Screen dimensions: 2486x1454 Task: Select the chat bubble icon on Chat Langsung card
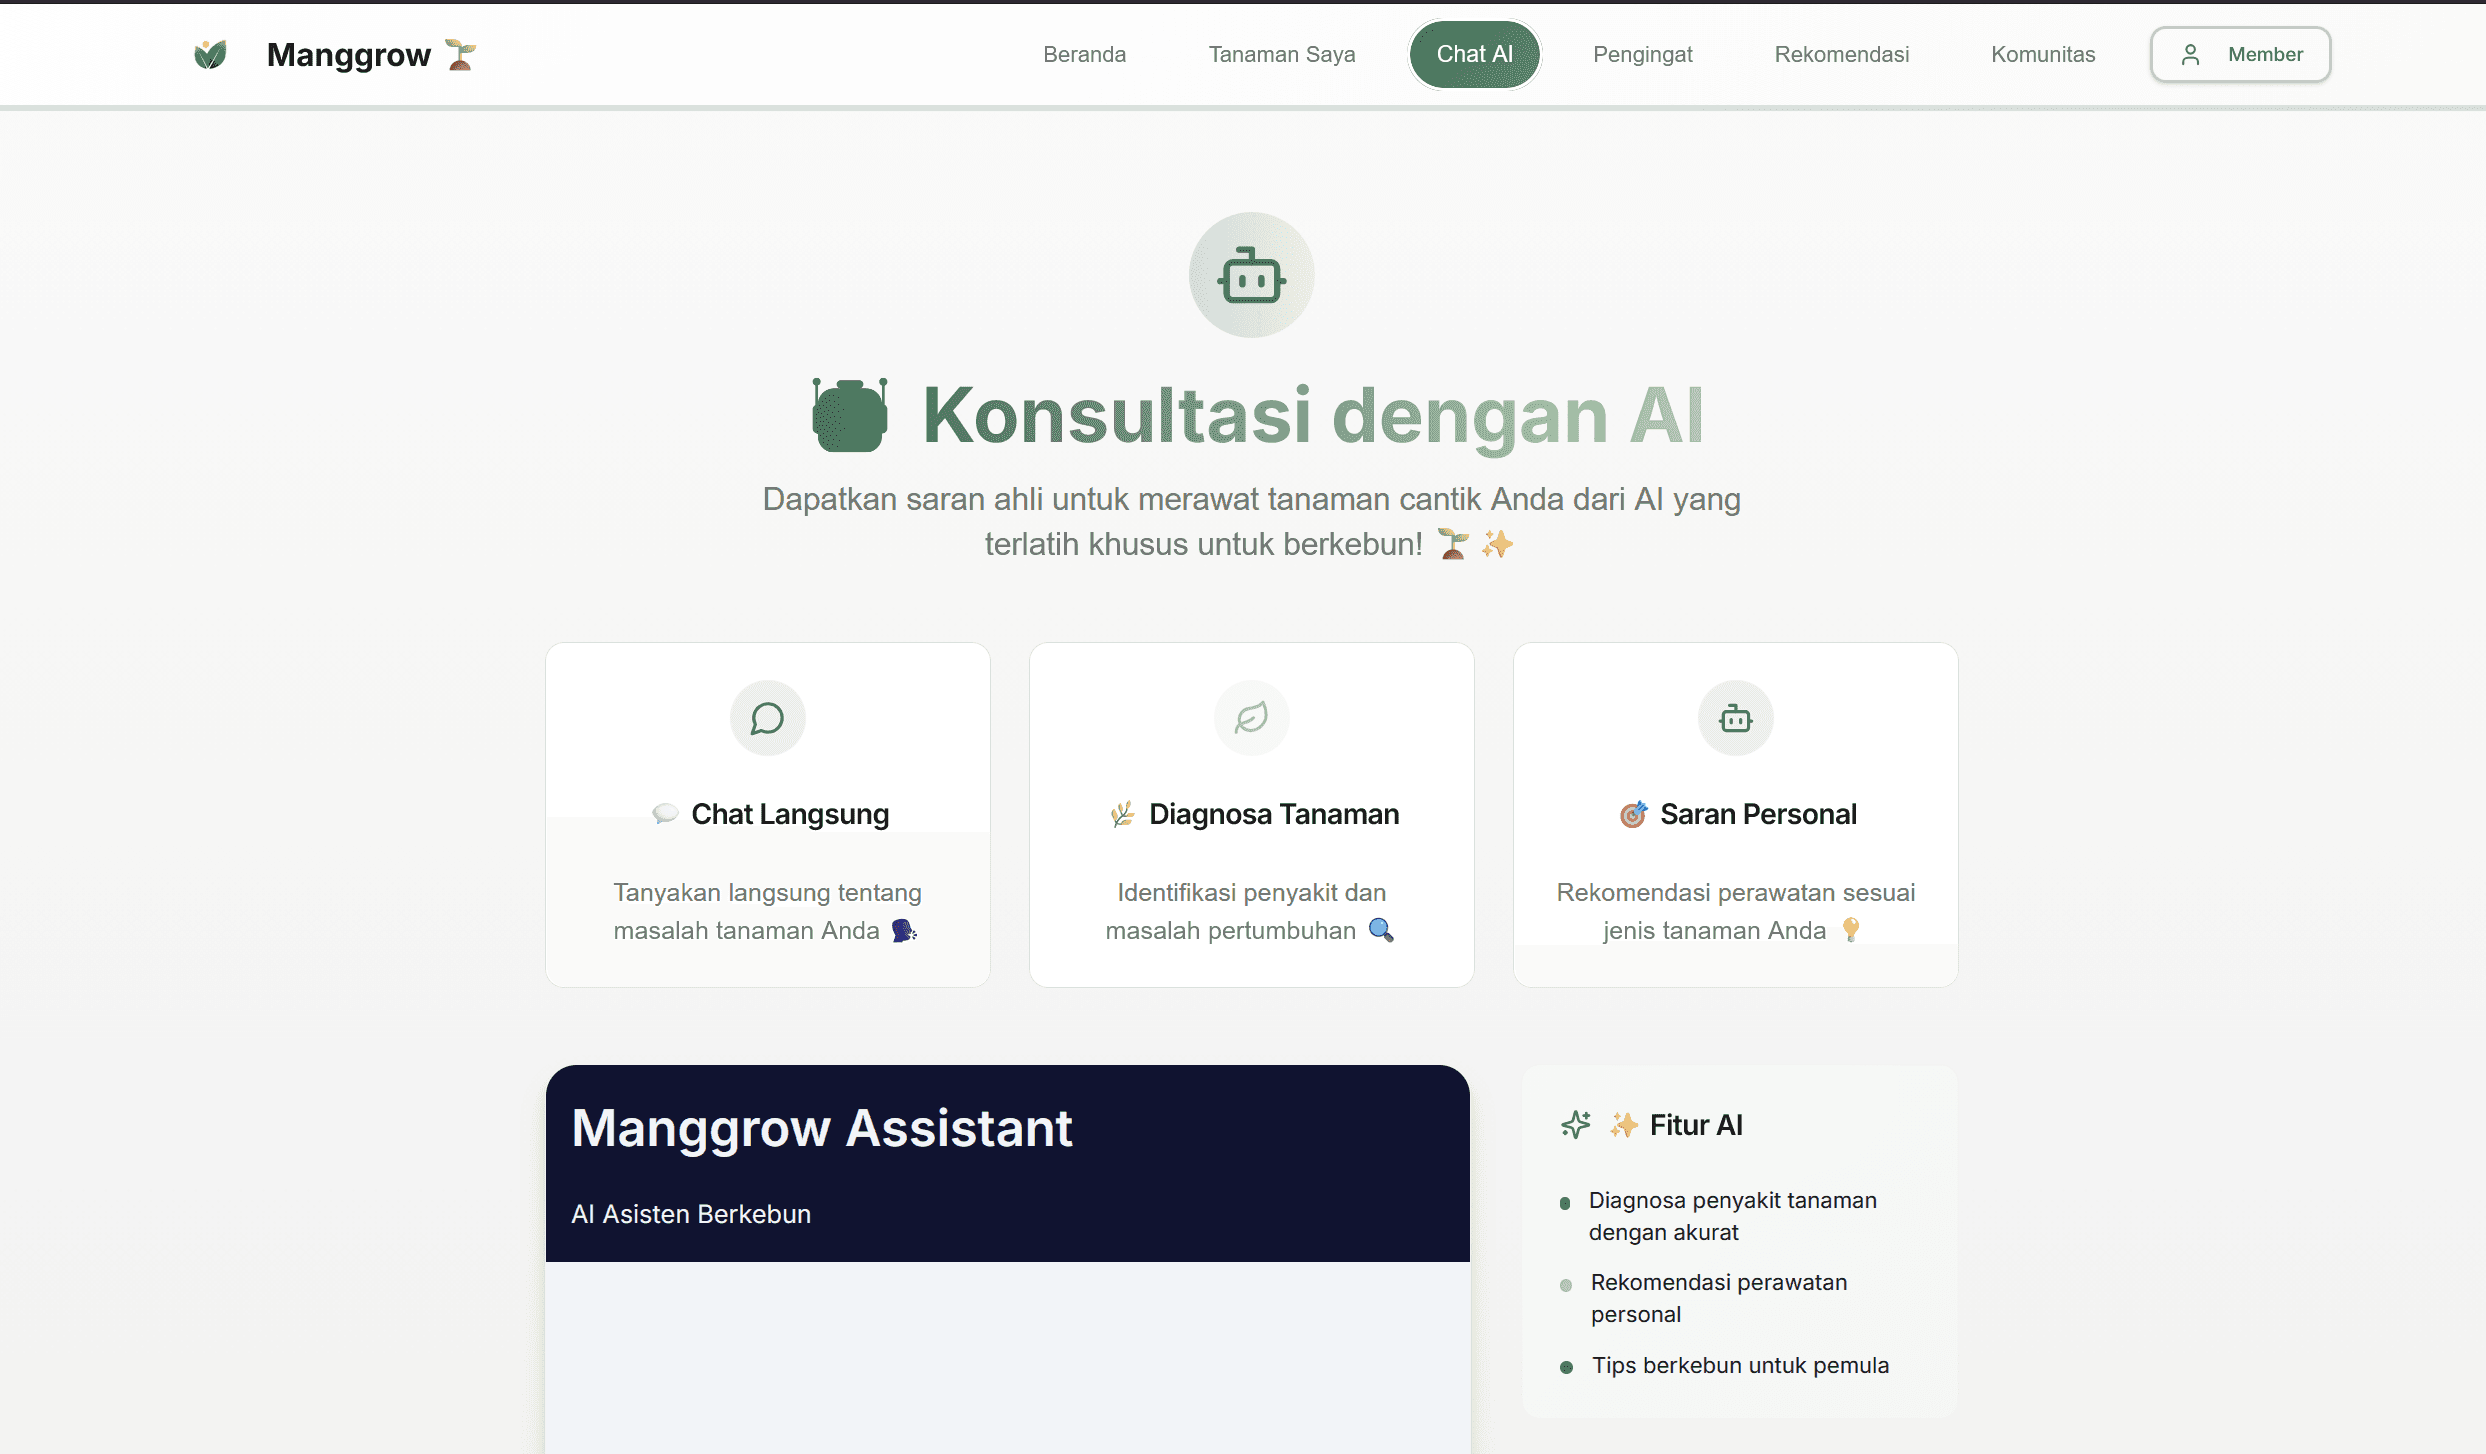coord(766,718)
